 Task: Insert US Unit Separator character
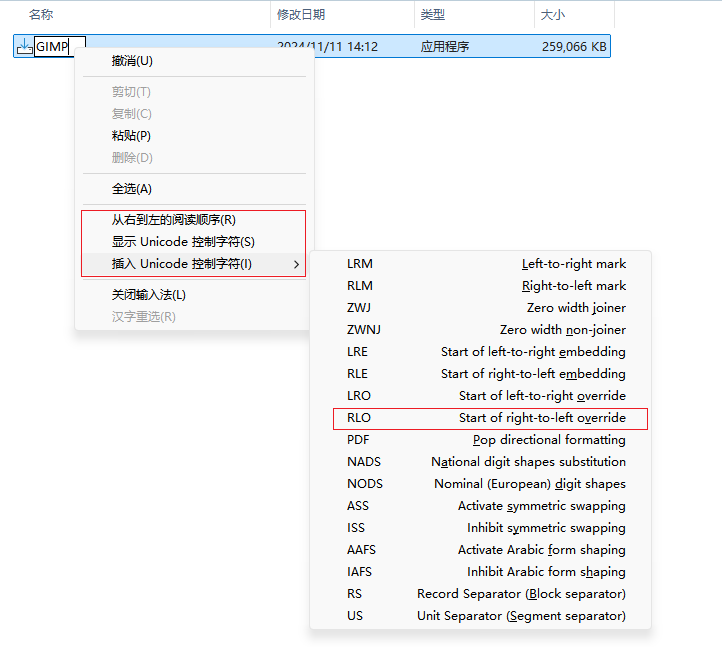tap(486, 616)
